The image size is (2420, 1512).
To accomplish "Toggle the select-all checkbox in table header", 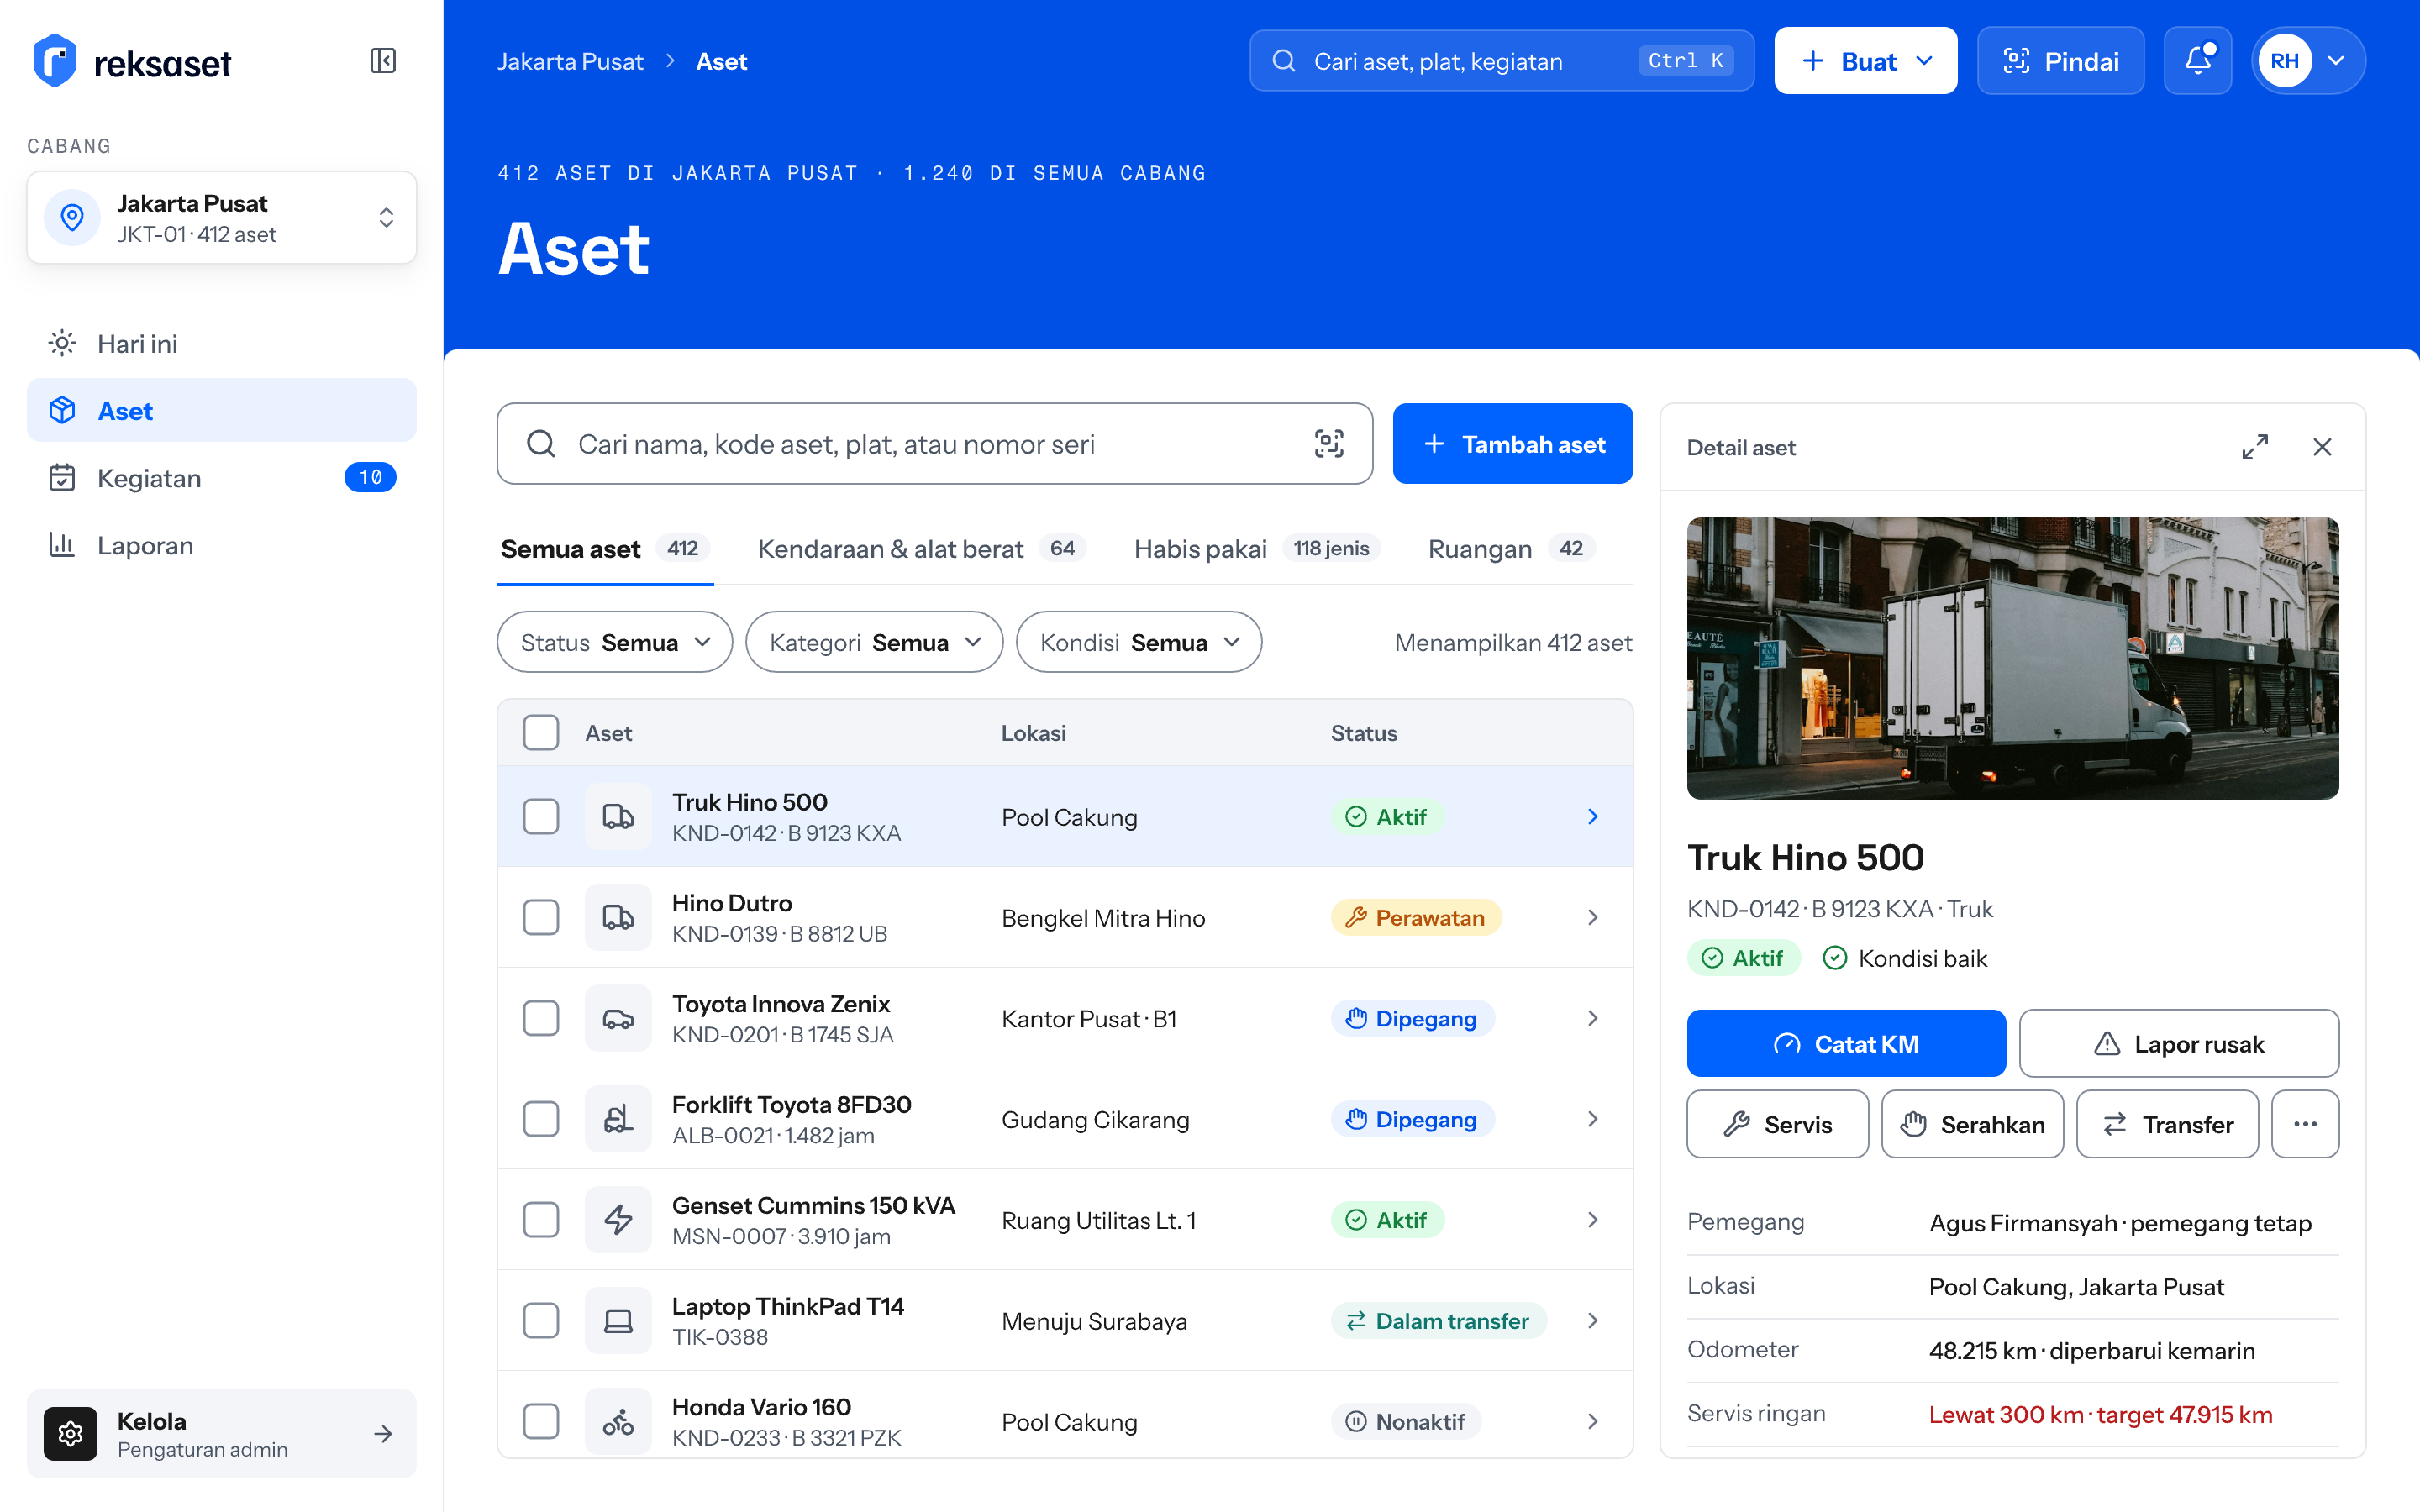I will (x=541, y=733).
